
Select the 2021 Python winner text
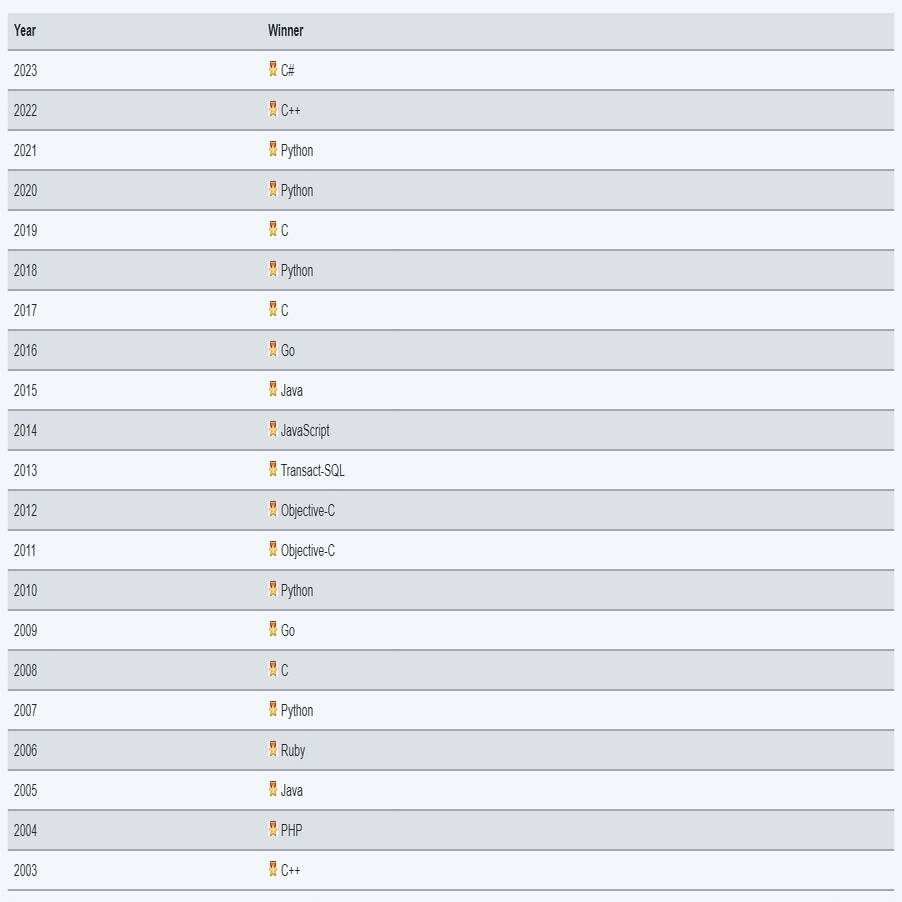[297, 150]
